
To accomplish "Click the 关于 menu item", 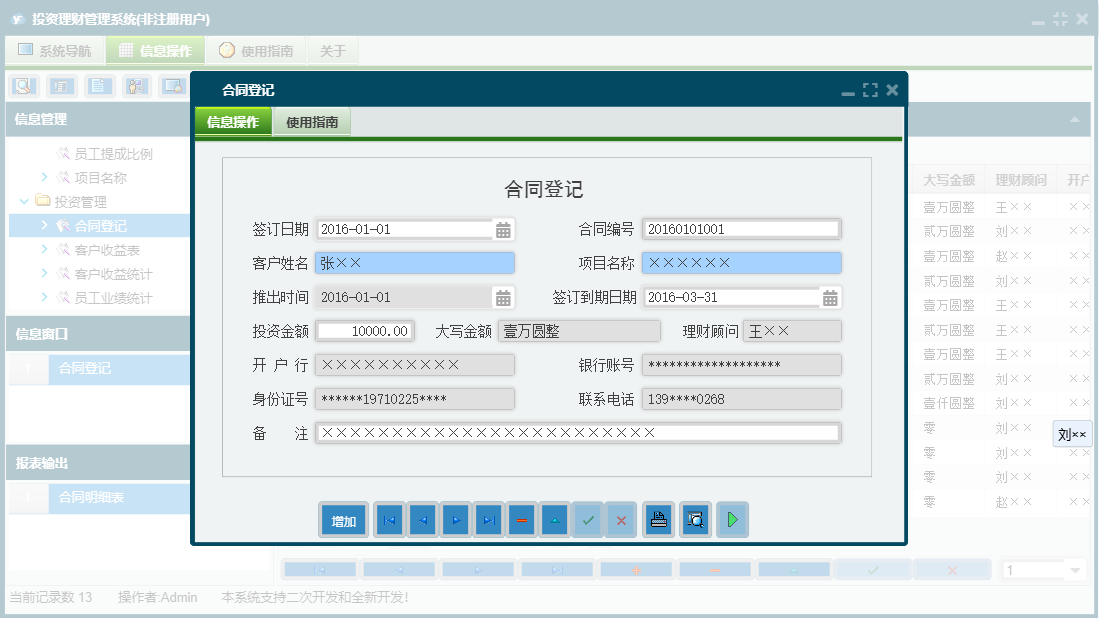I will click(333, 48).
